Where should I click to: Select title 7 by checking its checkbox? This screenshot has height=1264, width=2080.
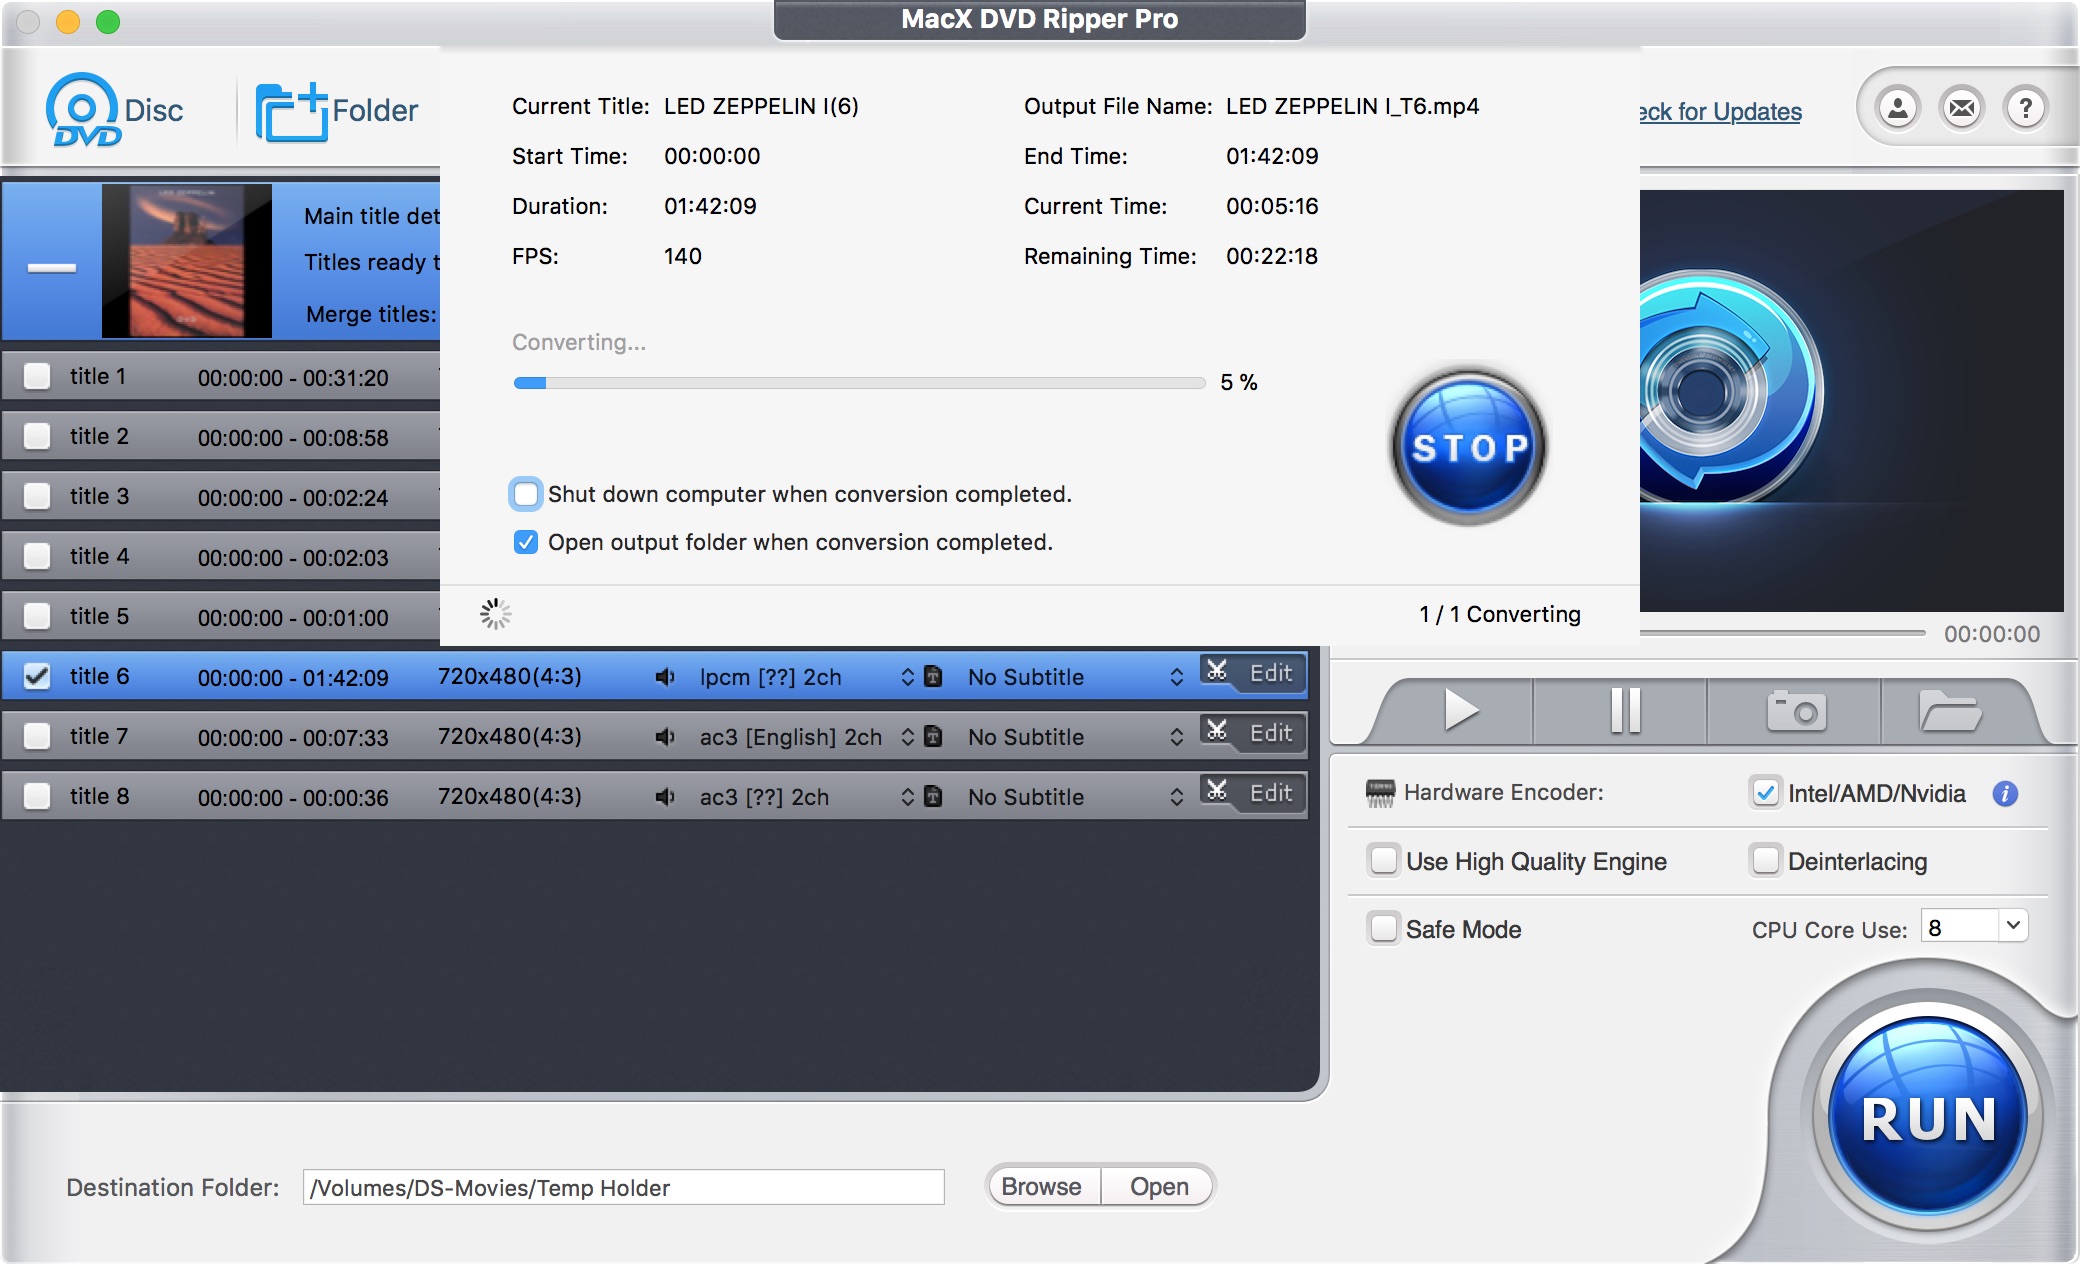tap(36, 736)
